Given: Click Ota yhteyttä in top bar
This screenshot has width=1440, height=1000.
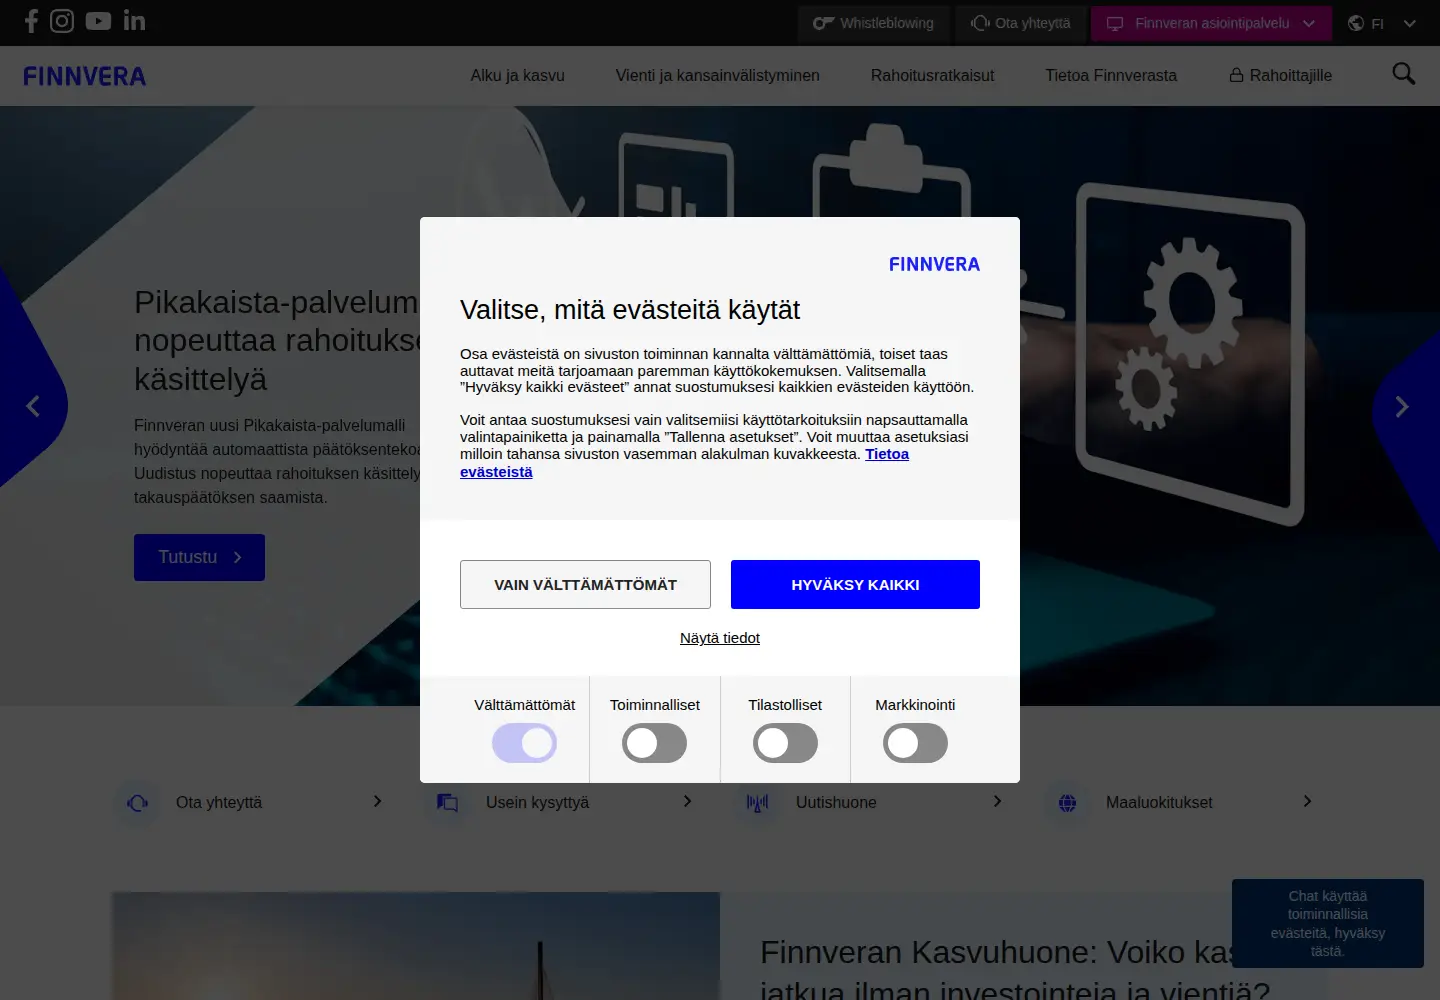Looking at the screenshot, I should click(1020, 23).
